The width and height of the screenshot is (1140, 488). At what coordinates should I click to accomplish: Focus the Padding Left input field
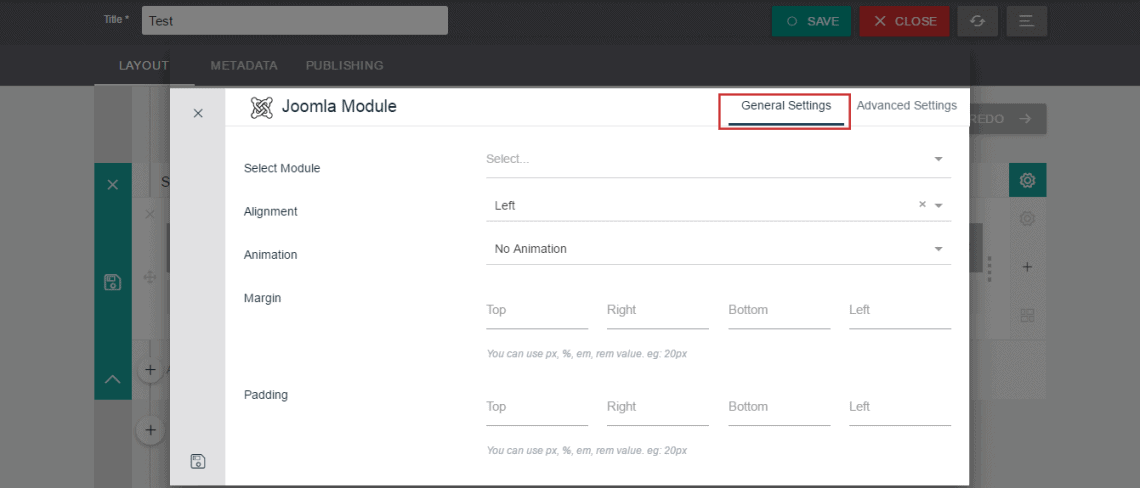[x=899, y=408]
